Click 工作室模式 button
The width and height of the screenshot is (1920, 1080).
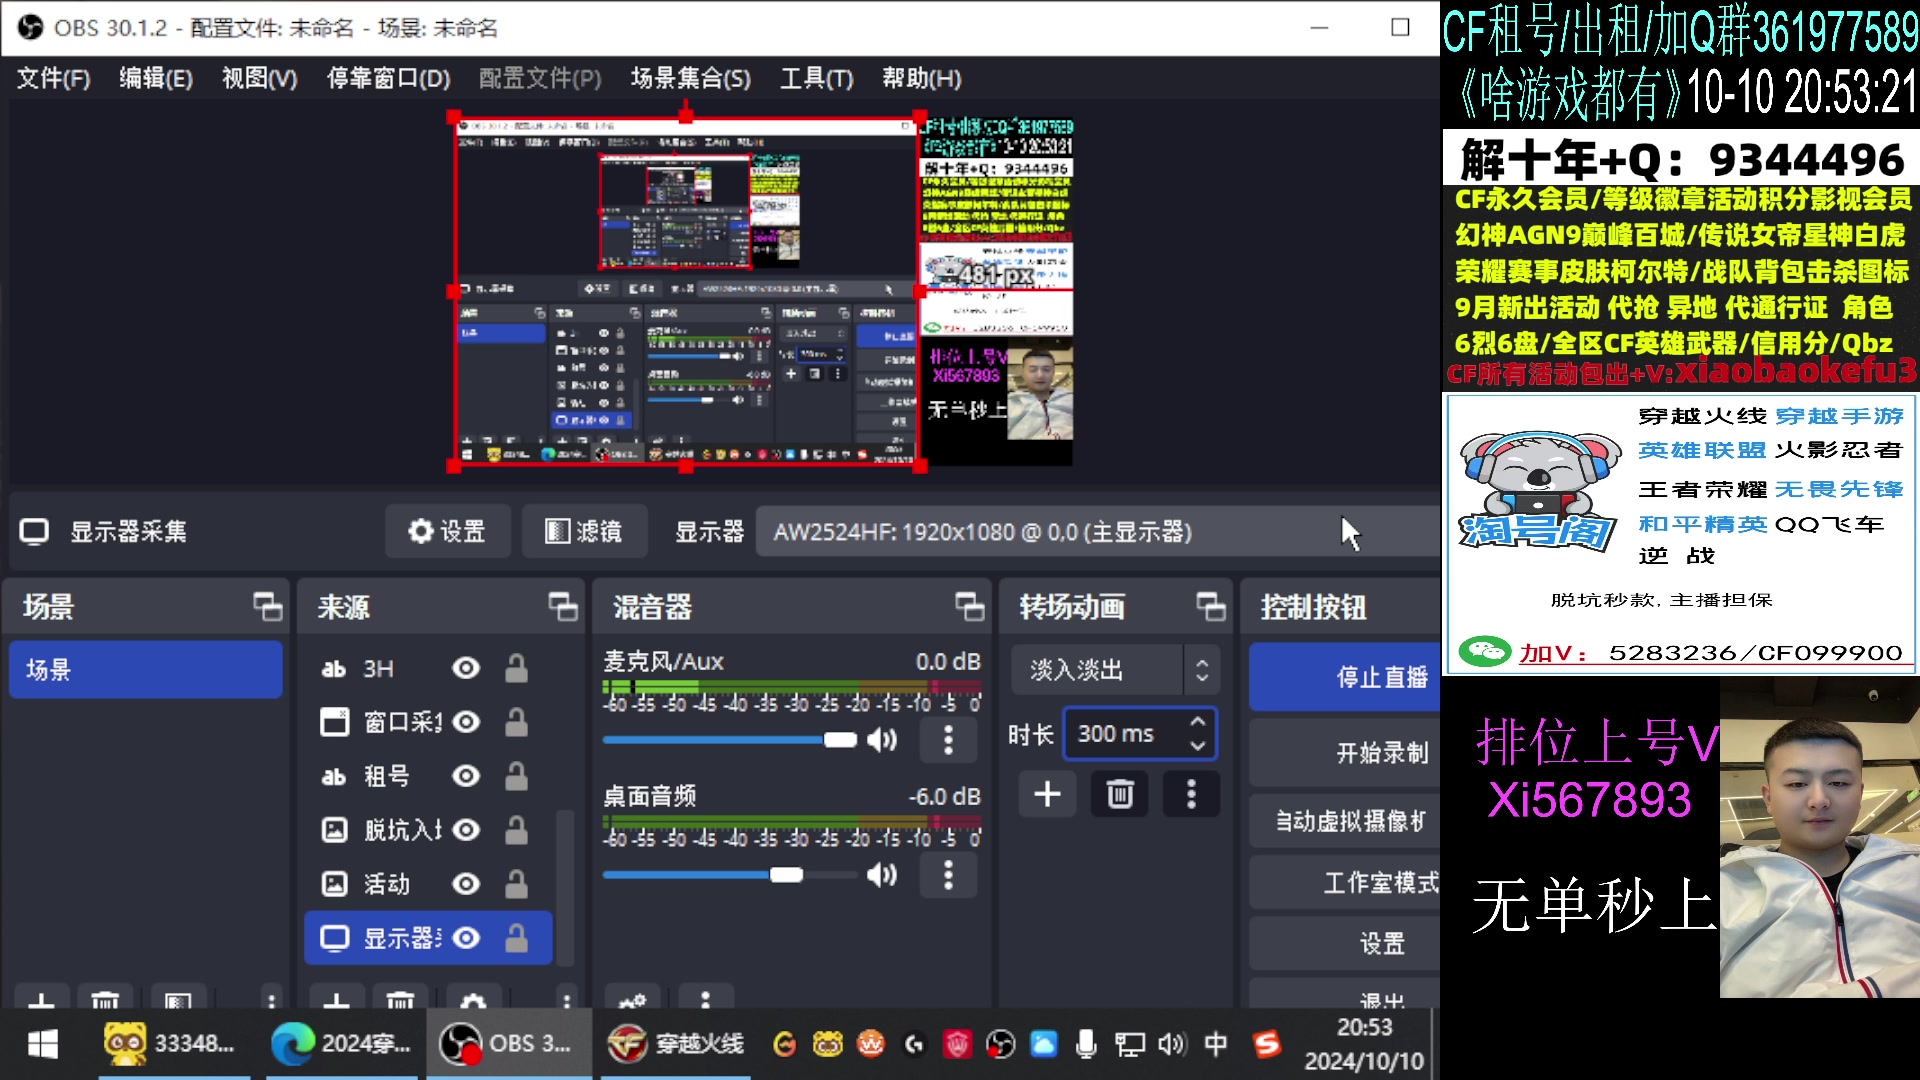click(x=1344, y=883)
